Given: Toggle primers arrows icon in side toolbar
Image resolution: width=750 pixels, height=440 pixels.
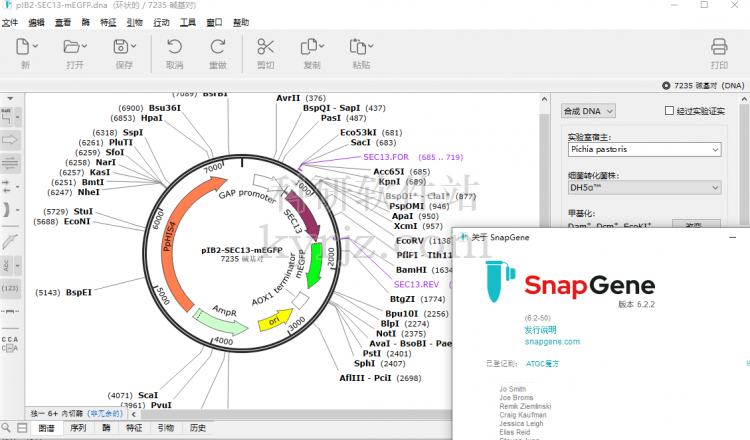Looking at the screenshot, I should [7, 187].
